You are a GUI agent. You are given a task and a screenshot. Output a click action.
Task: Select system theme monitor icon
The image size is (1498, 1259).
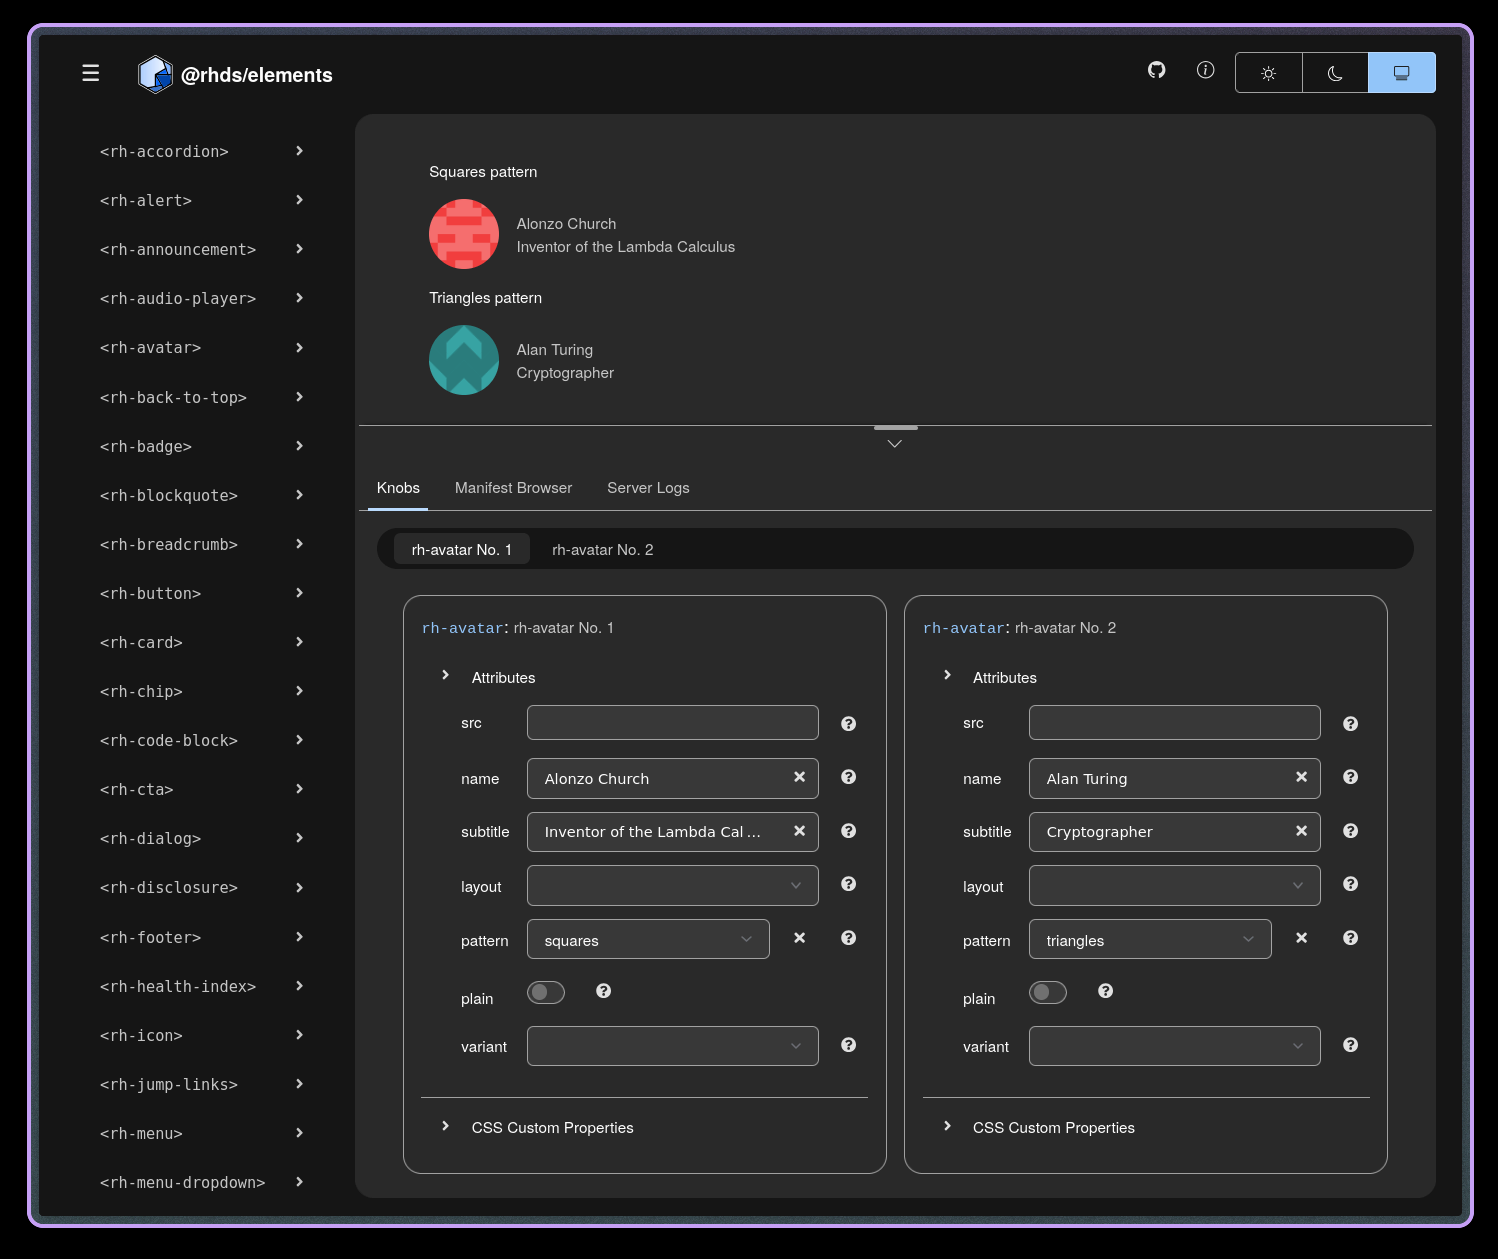[1401, 72]
